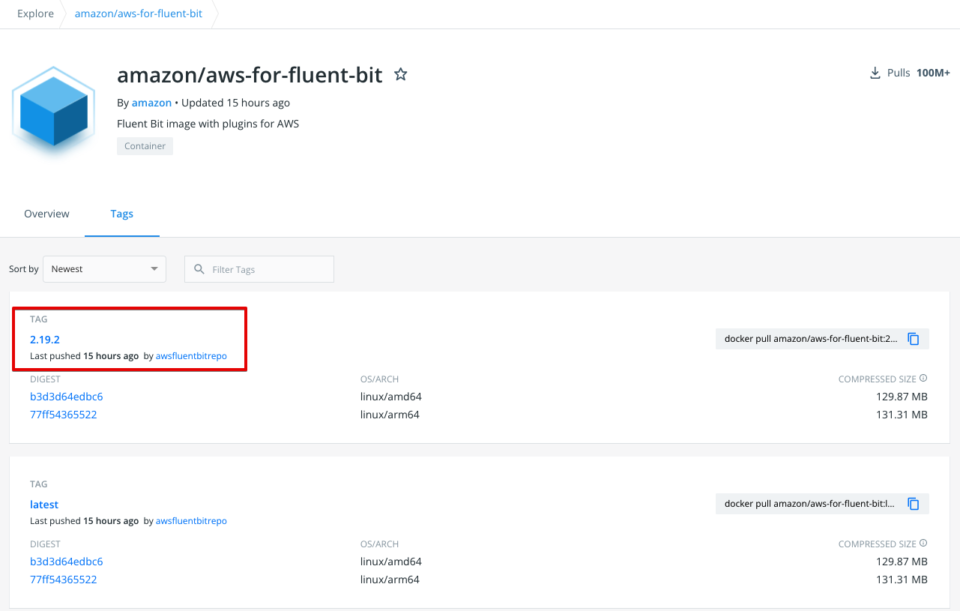This screenshot has height=611, width=960.
Task: Open the Sort by dropdown set to Newest
Action: point(104,269)
